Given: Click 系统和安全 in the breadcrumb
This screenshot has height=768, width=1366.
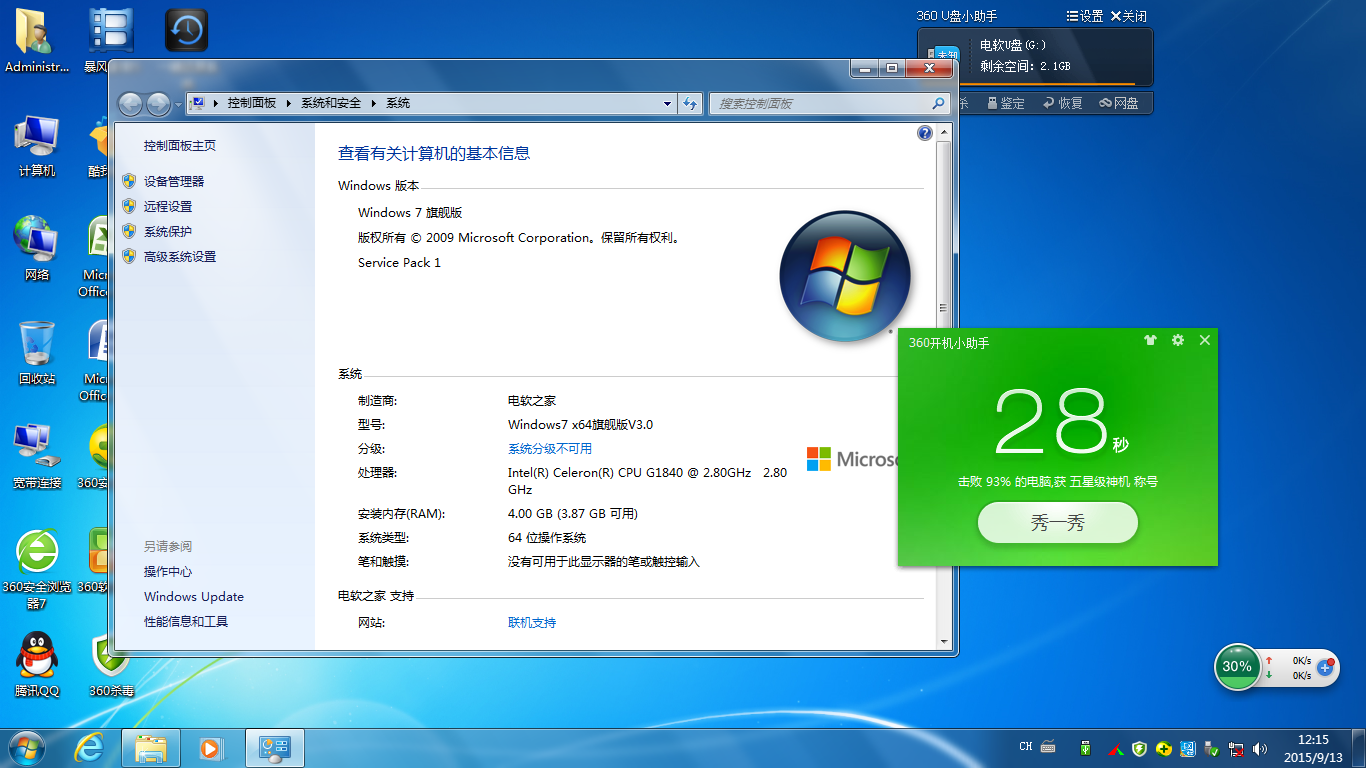Looking at the screenshot, I should tap(331, 103).
